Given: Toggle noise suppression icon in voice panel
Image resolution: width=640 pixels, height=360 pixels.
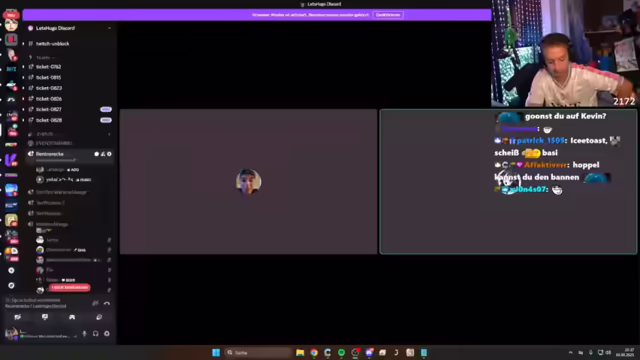Looking at the screenshot, I should [x=95, y=303].
